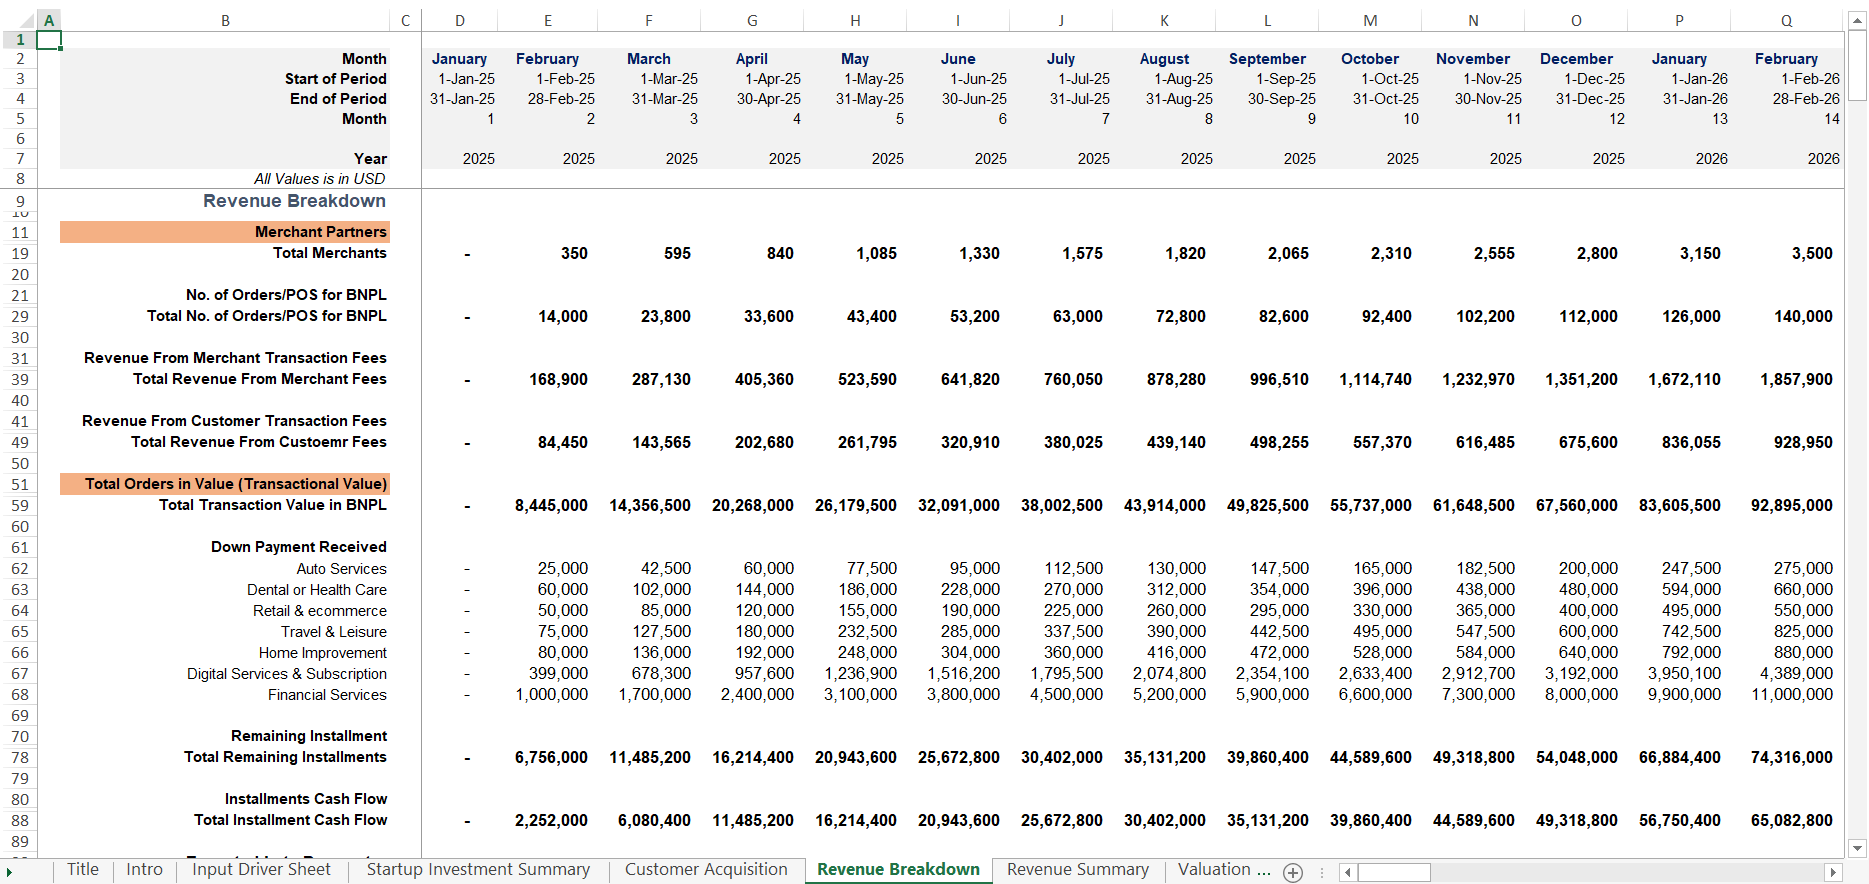Select column K header
Viewport: 1869px width, 884px height.
point(1164,20)
